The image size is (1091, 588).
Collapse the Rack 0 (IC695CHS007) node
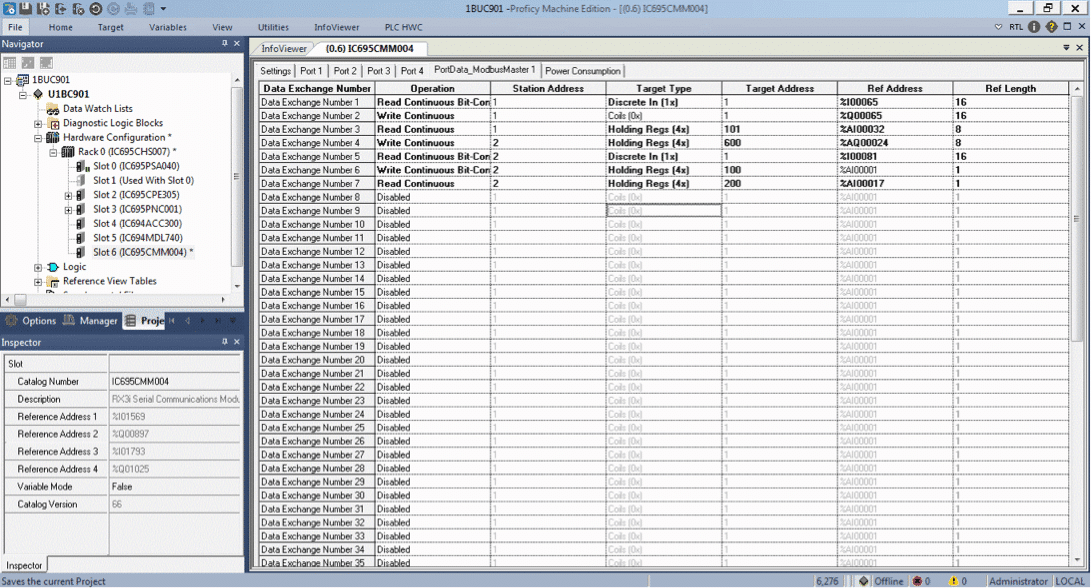[x=53, y=152]
